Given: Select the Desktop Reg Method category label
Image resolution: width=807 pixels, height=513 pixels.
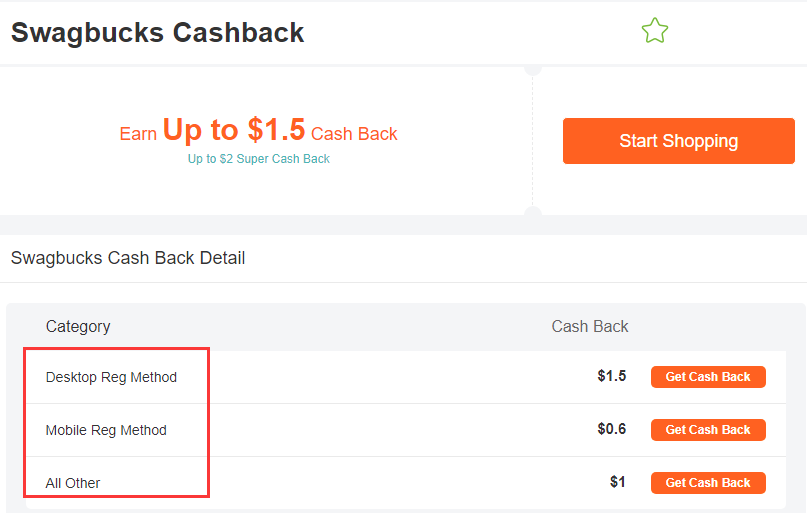Looking at the screenshot, I should coord(111,377).
